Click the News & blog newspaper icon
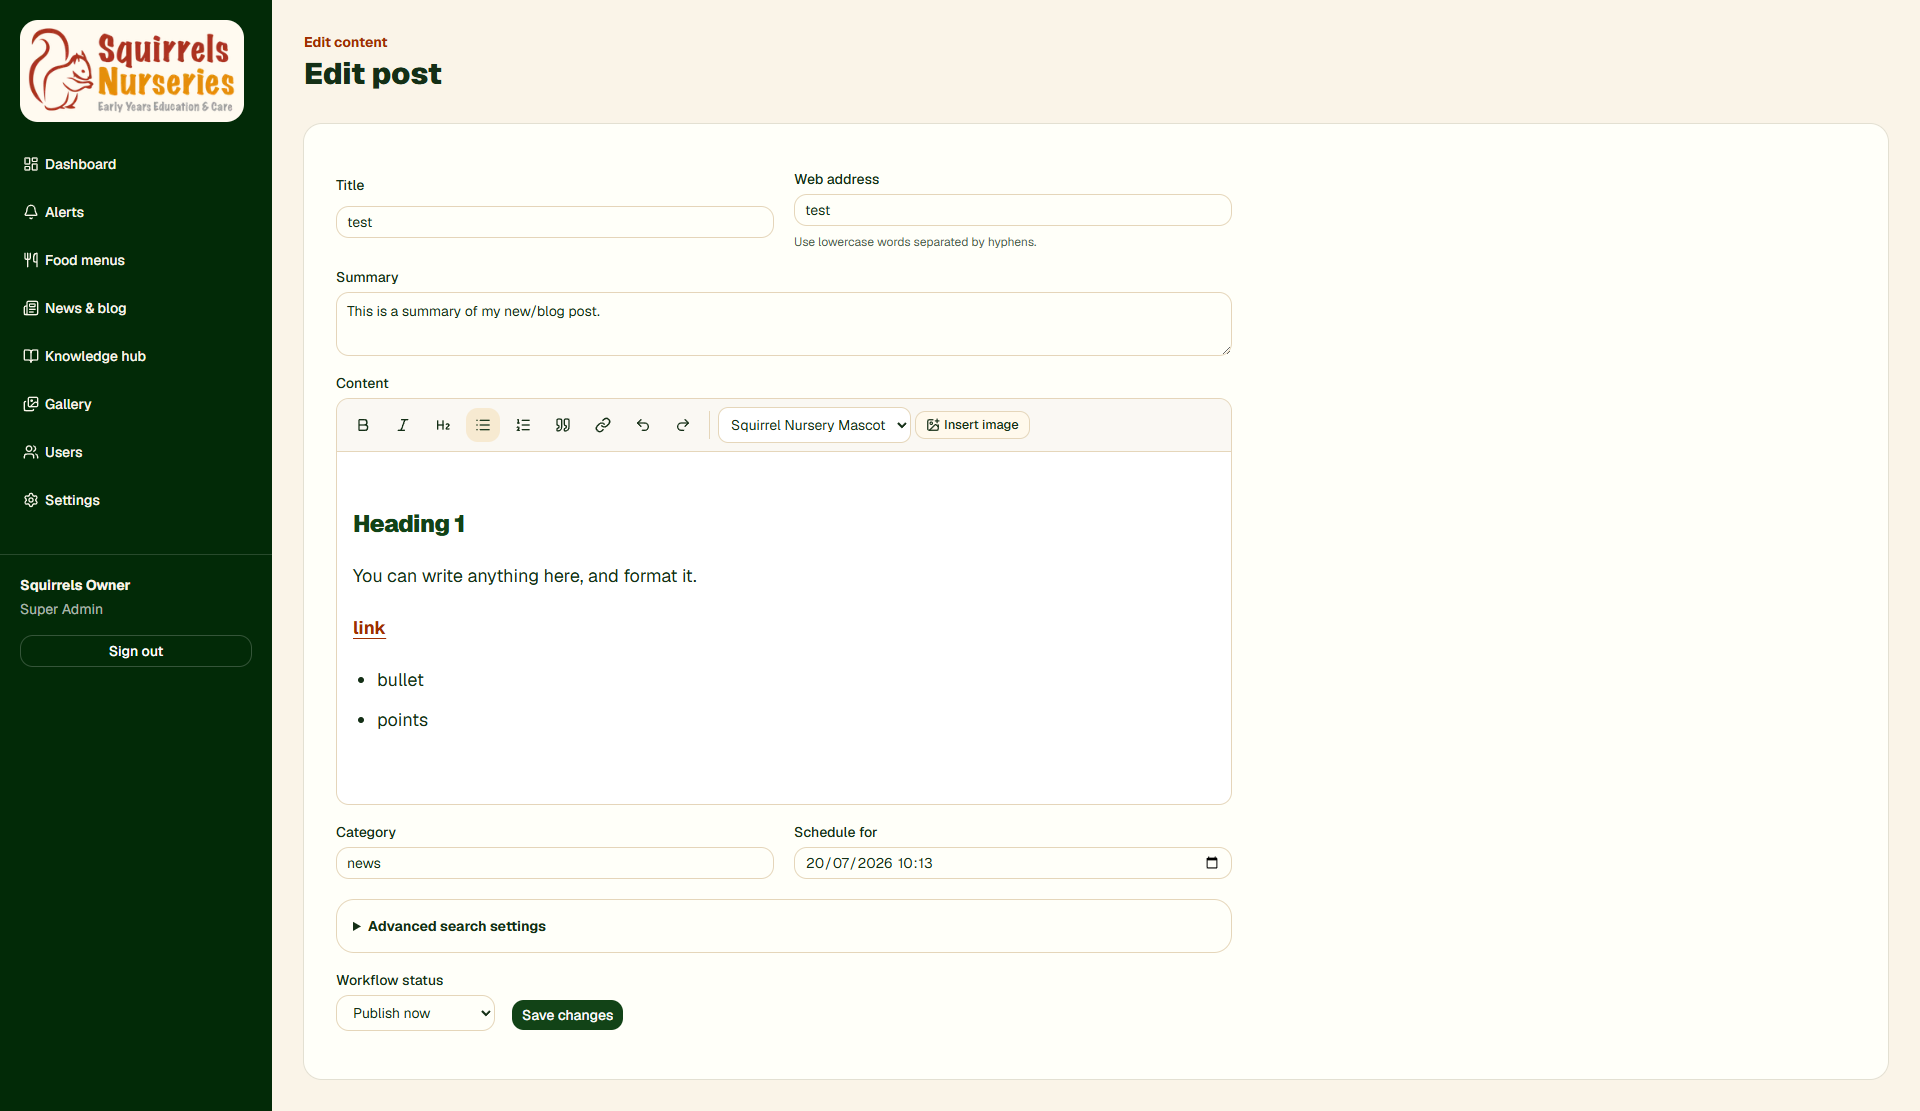1920x1111 pixels. click(31, 308)
